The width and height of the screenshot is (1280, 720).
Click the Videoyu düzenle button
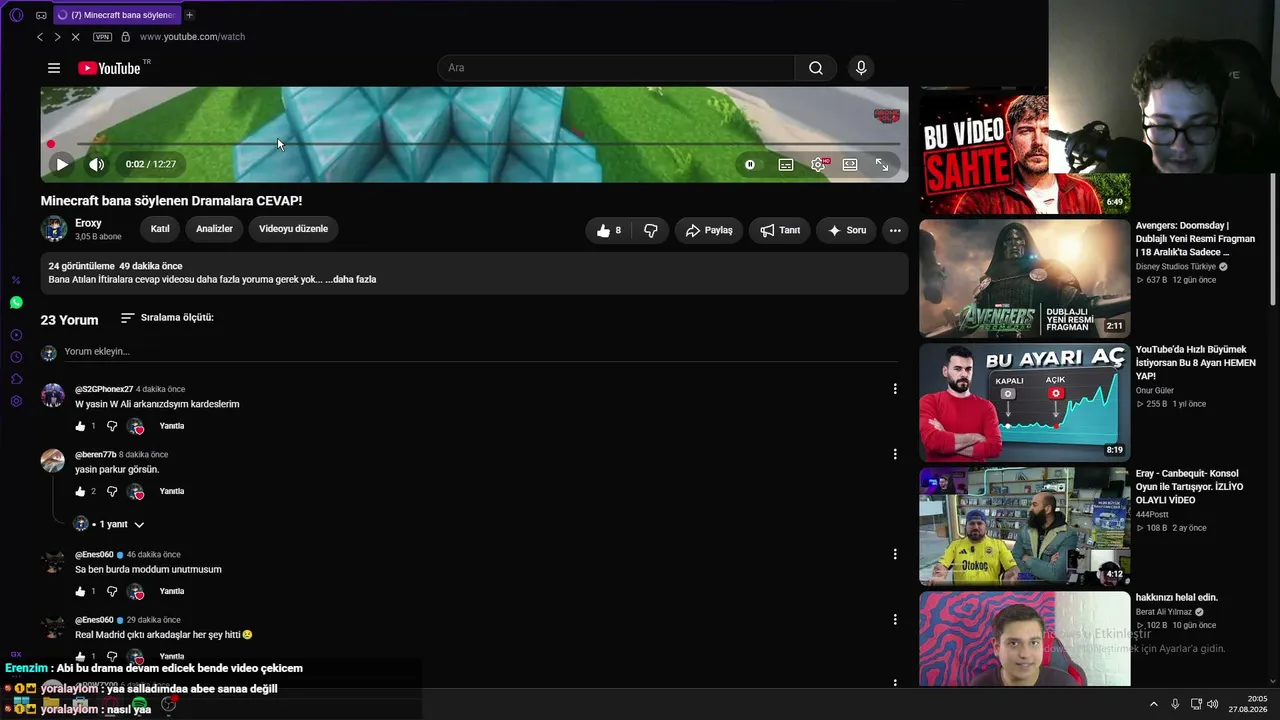pos(293,229)
